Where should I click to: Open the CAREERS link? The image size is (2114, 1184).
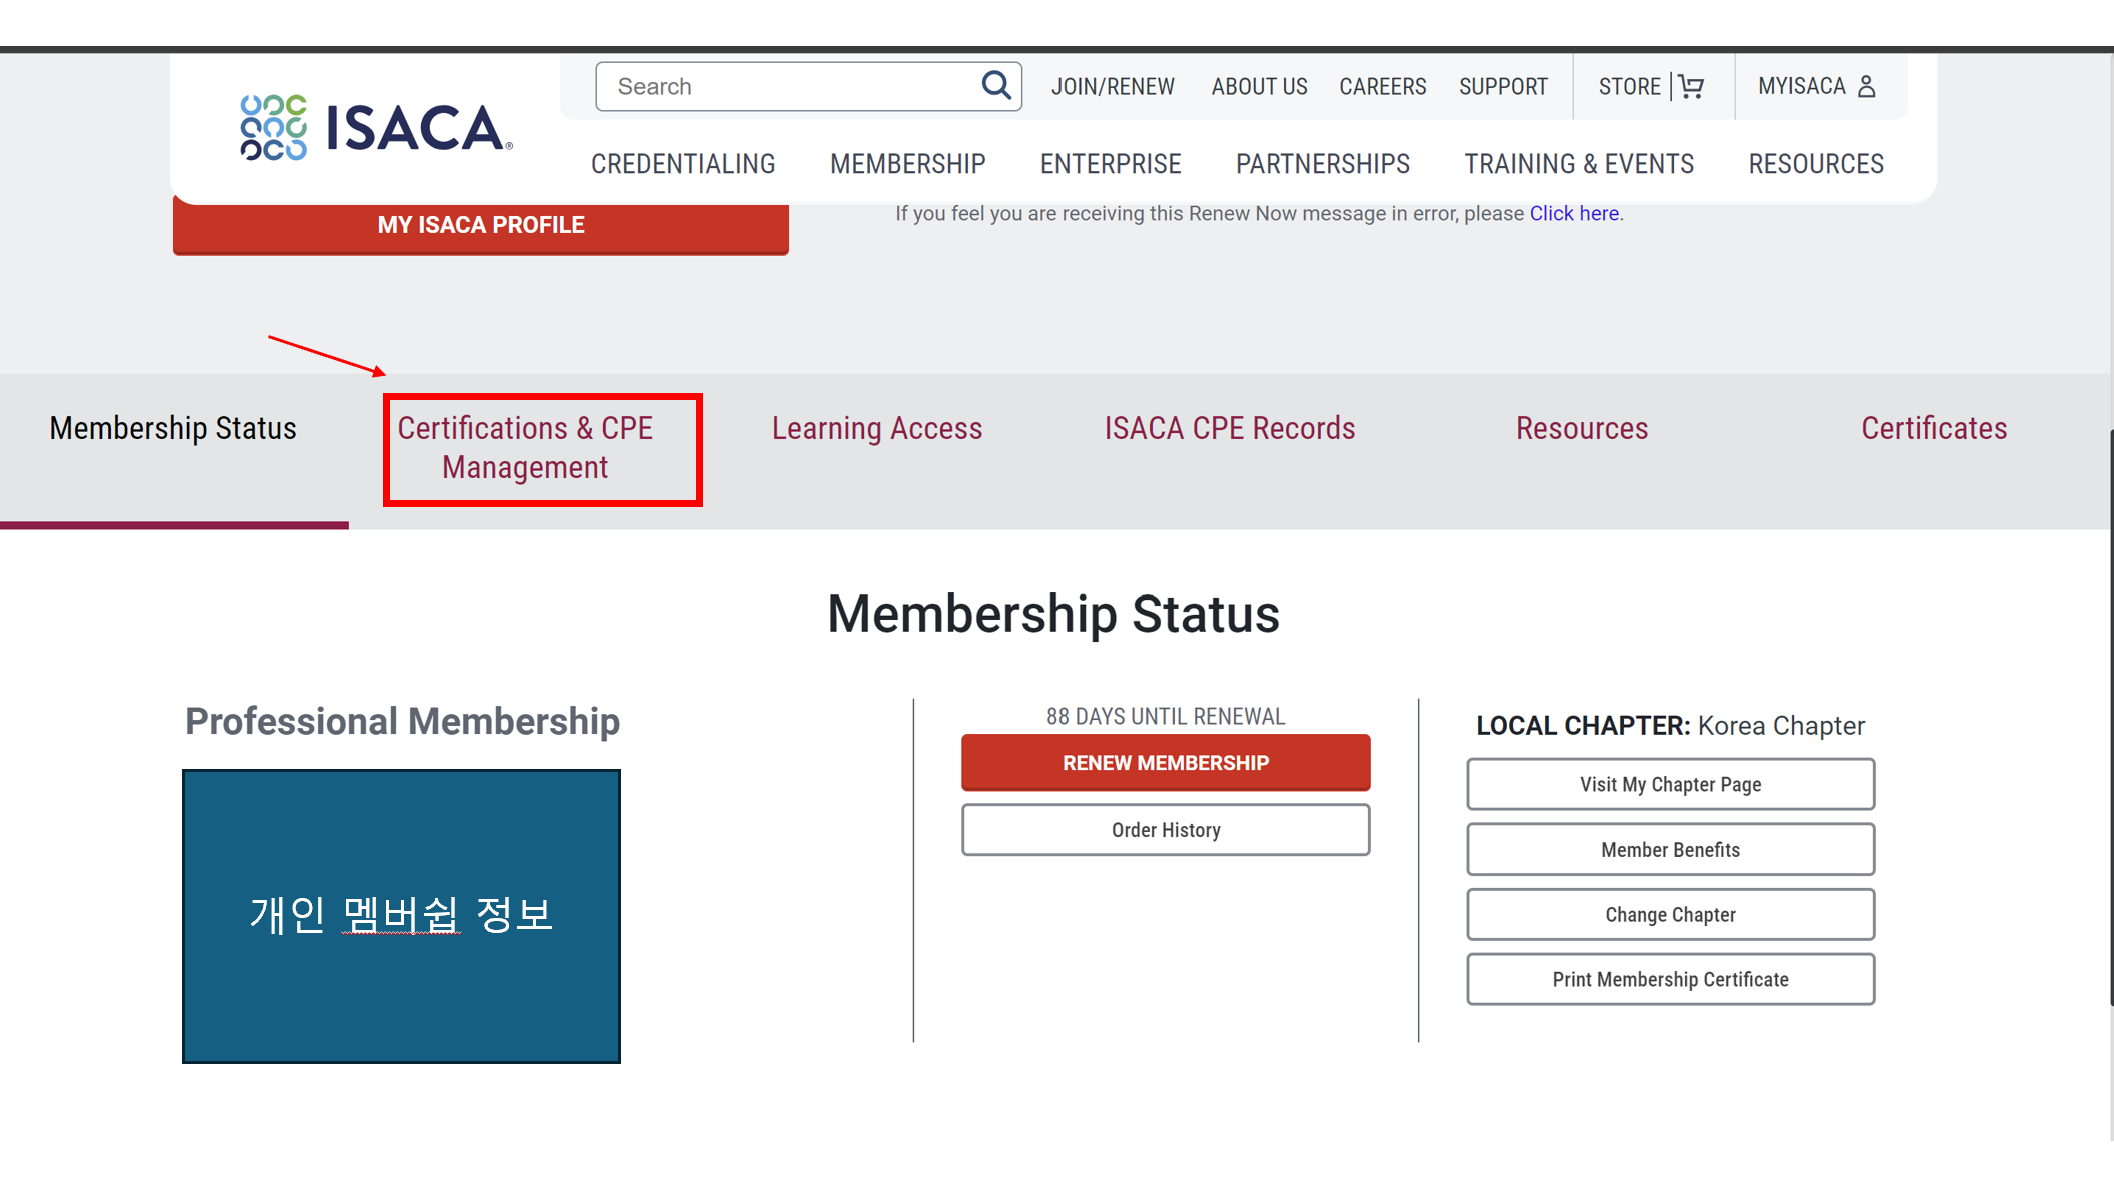pos(1382,87)
